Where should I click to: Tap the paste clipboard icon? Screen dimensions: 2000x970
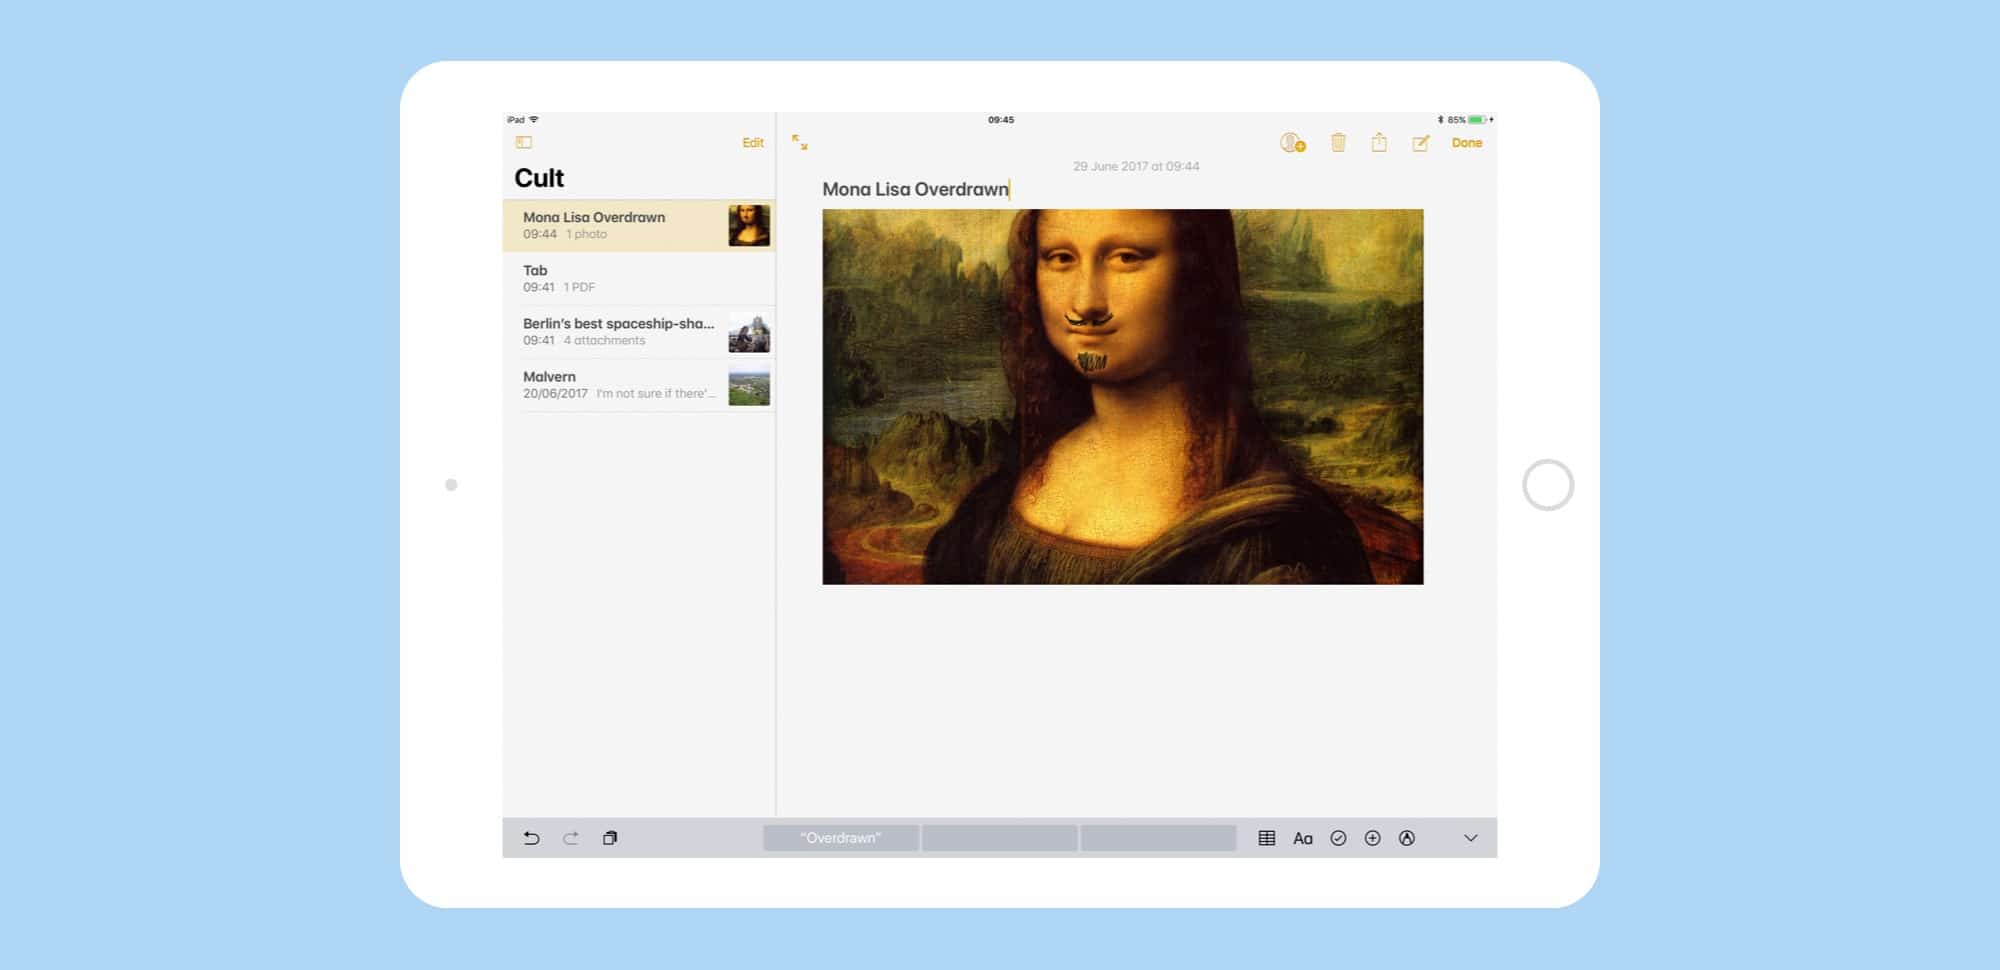(610, 838)
